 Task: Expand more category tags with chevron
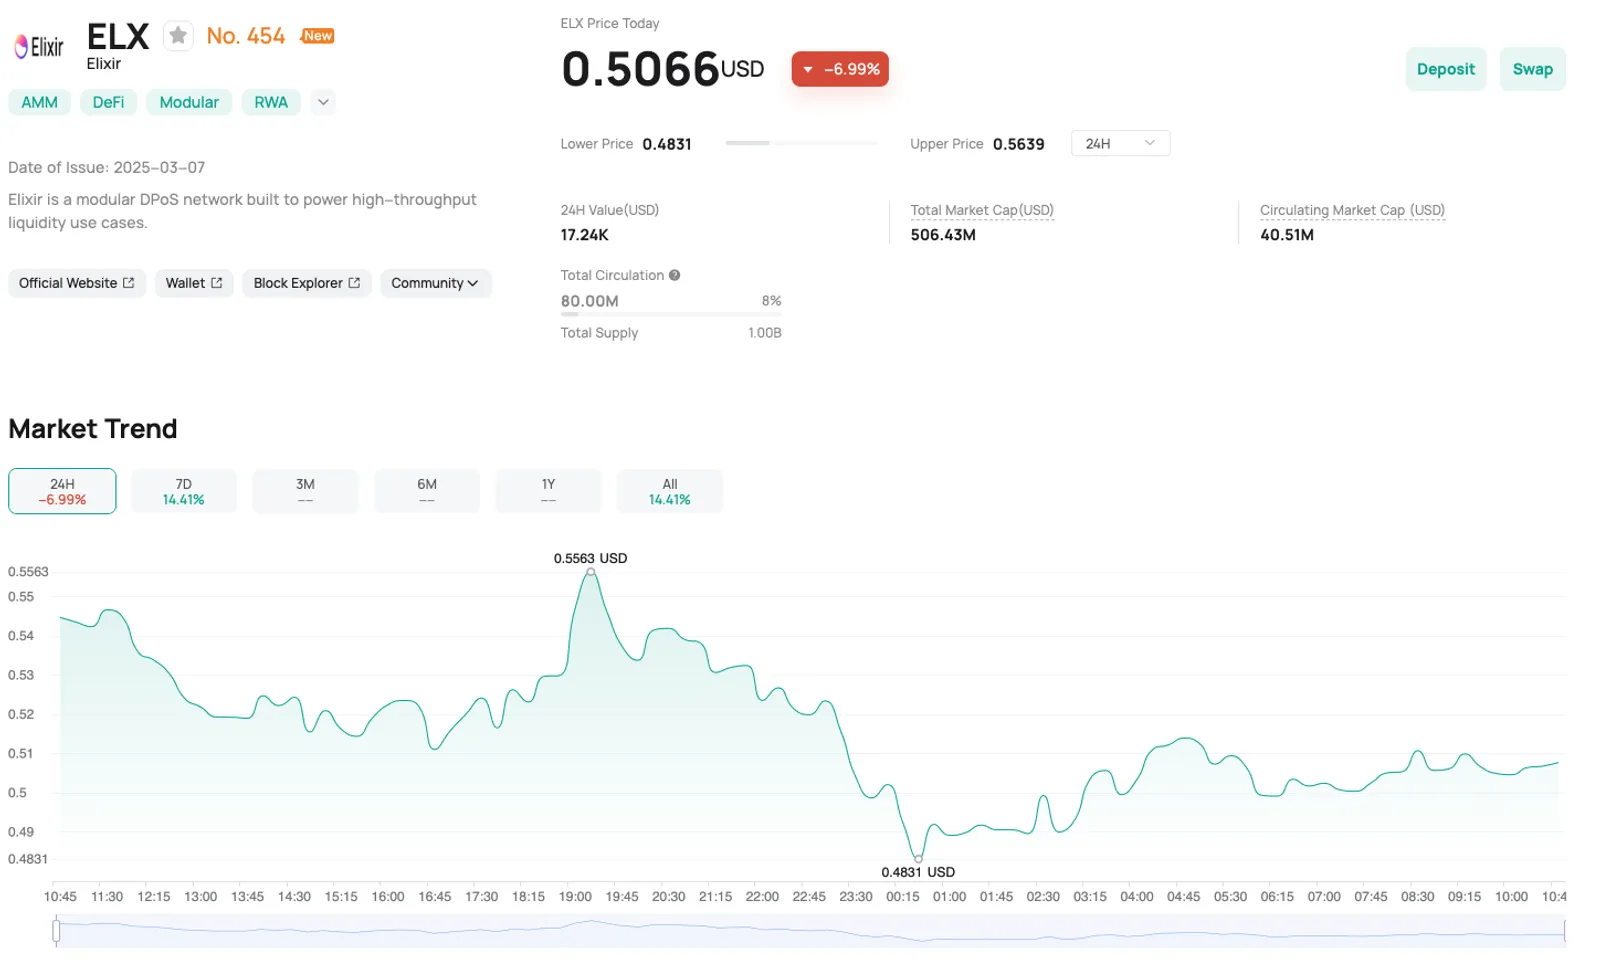(x=323, y=102)
